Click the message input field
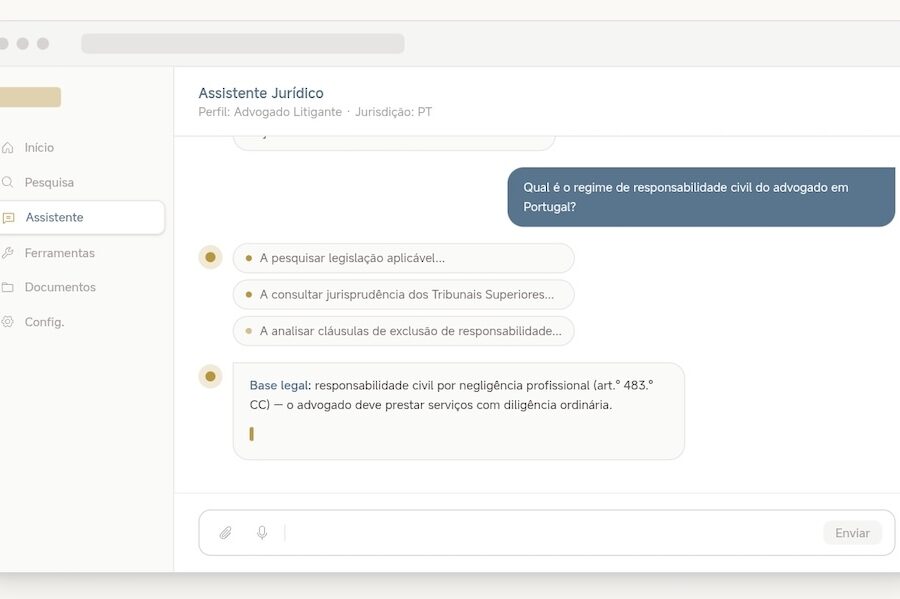Screen dimensions: 900x599 (x=550, y=533)
